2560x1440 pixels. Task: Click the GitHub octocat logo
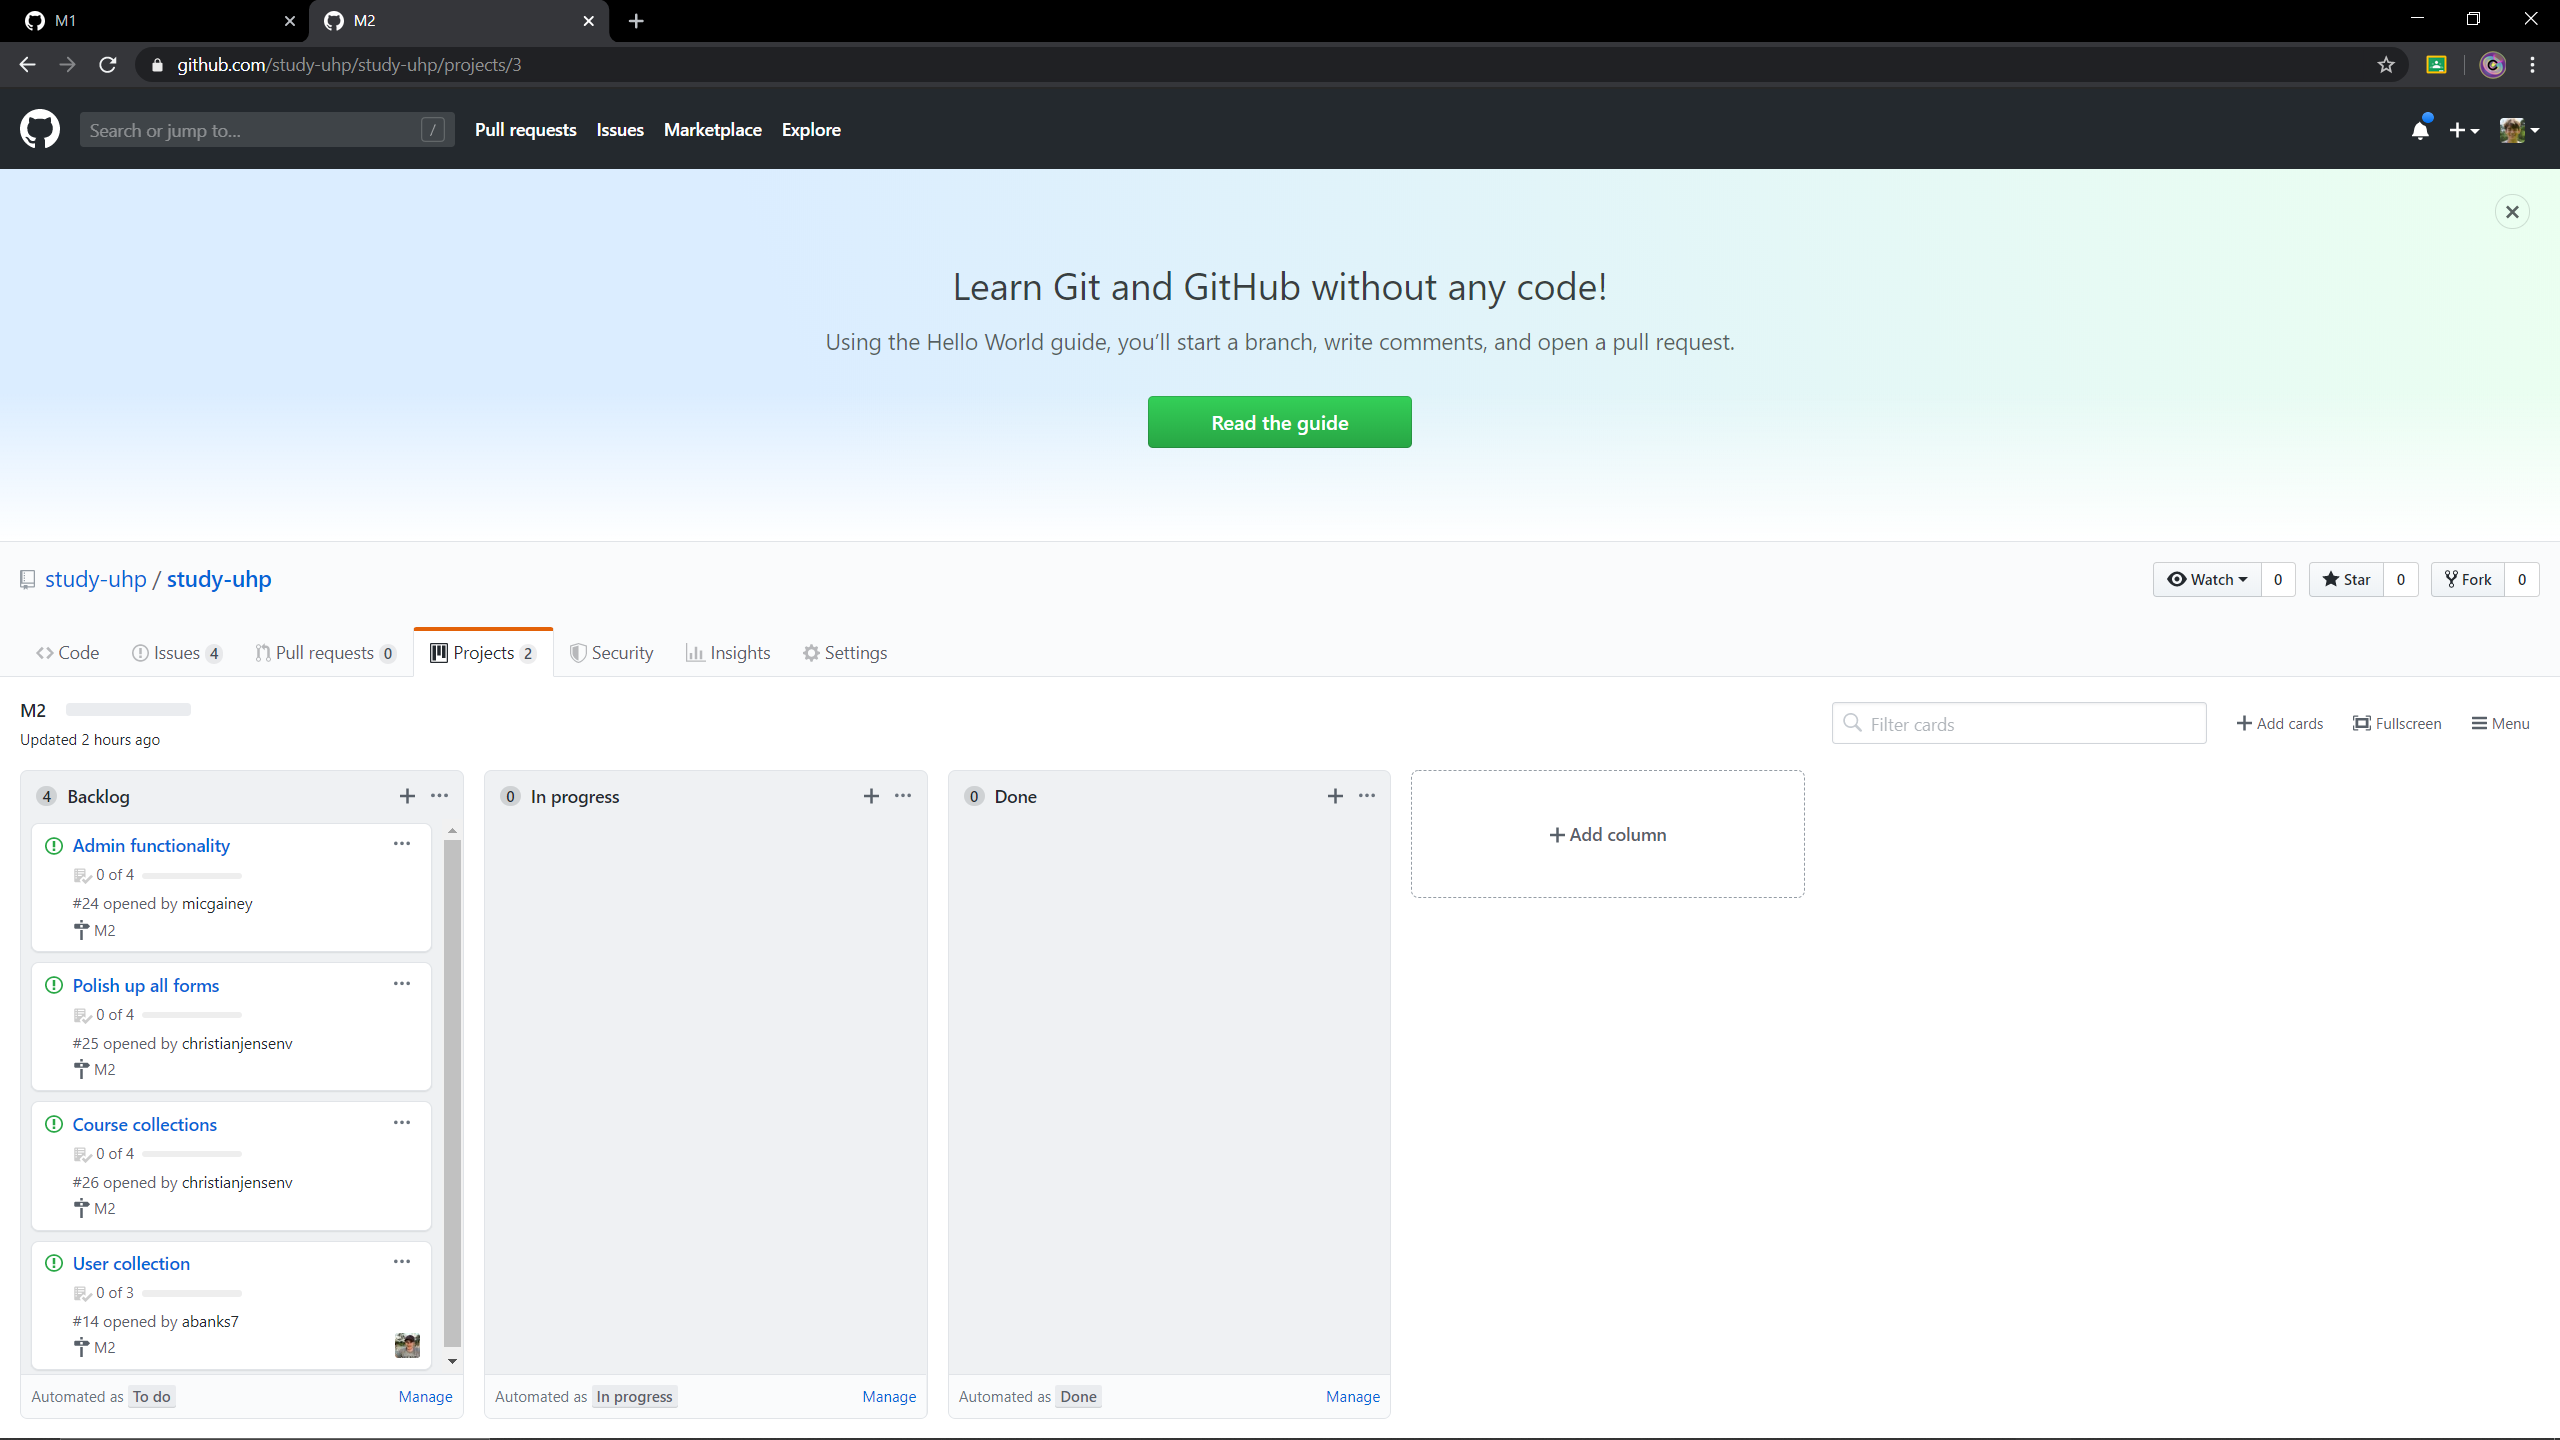tap(40, 130)
